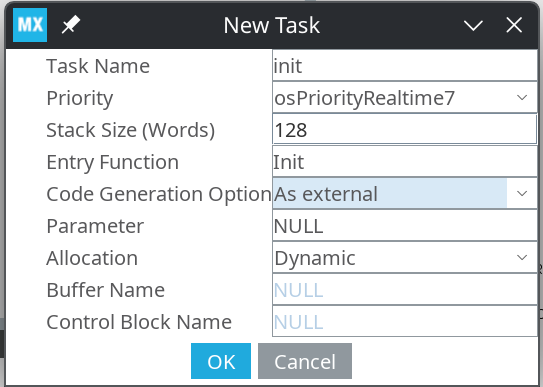Open Code Generation Option dropdown As external
This screenshot has height=387, width=543.
(x=405, y=193)
